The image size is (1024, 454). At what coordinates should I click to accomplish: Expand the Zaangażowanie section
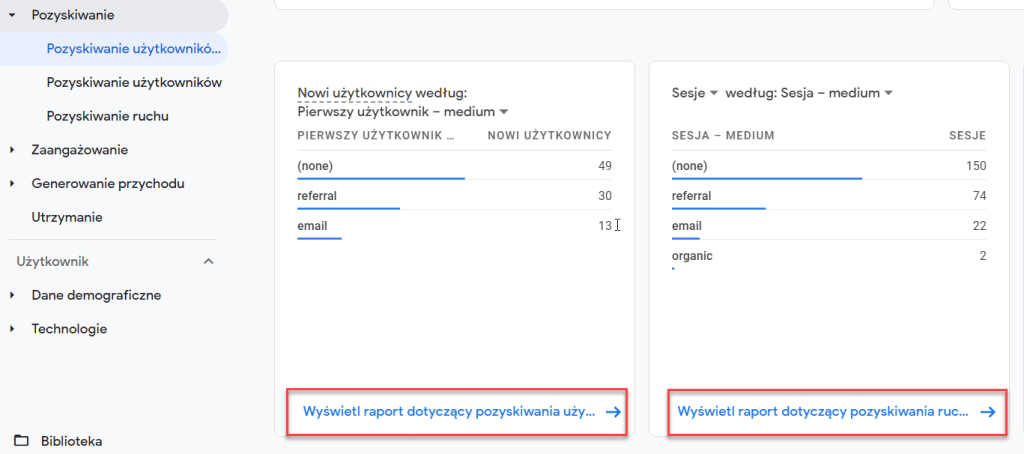(x=12, y=150)
